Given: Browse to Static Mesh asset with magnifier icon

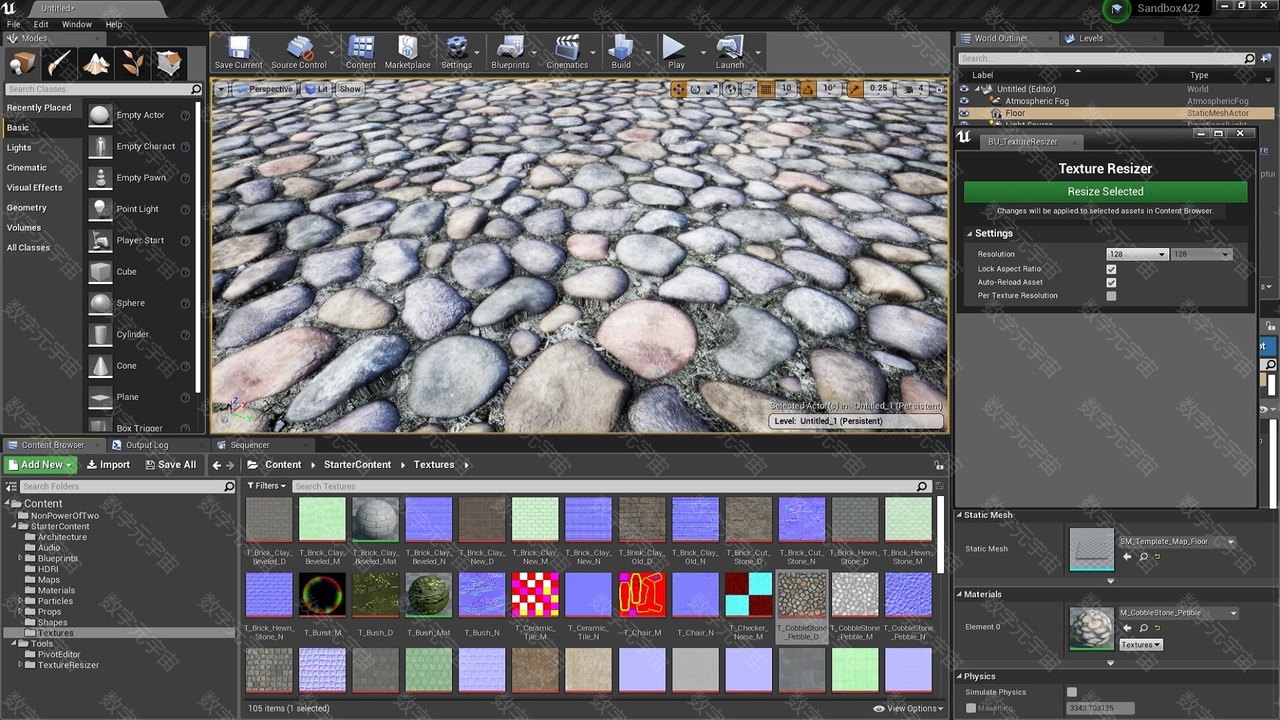Looking at the screenshot, I should [x=1143, y=557].
